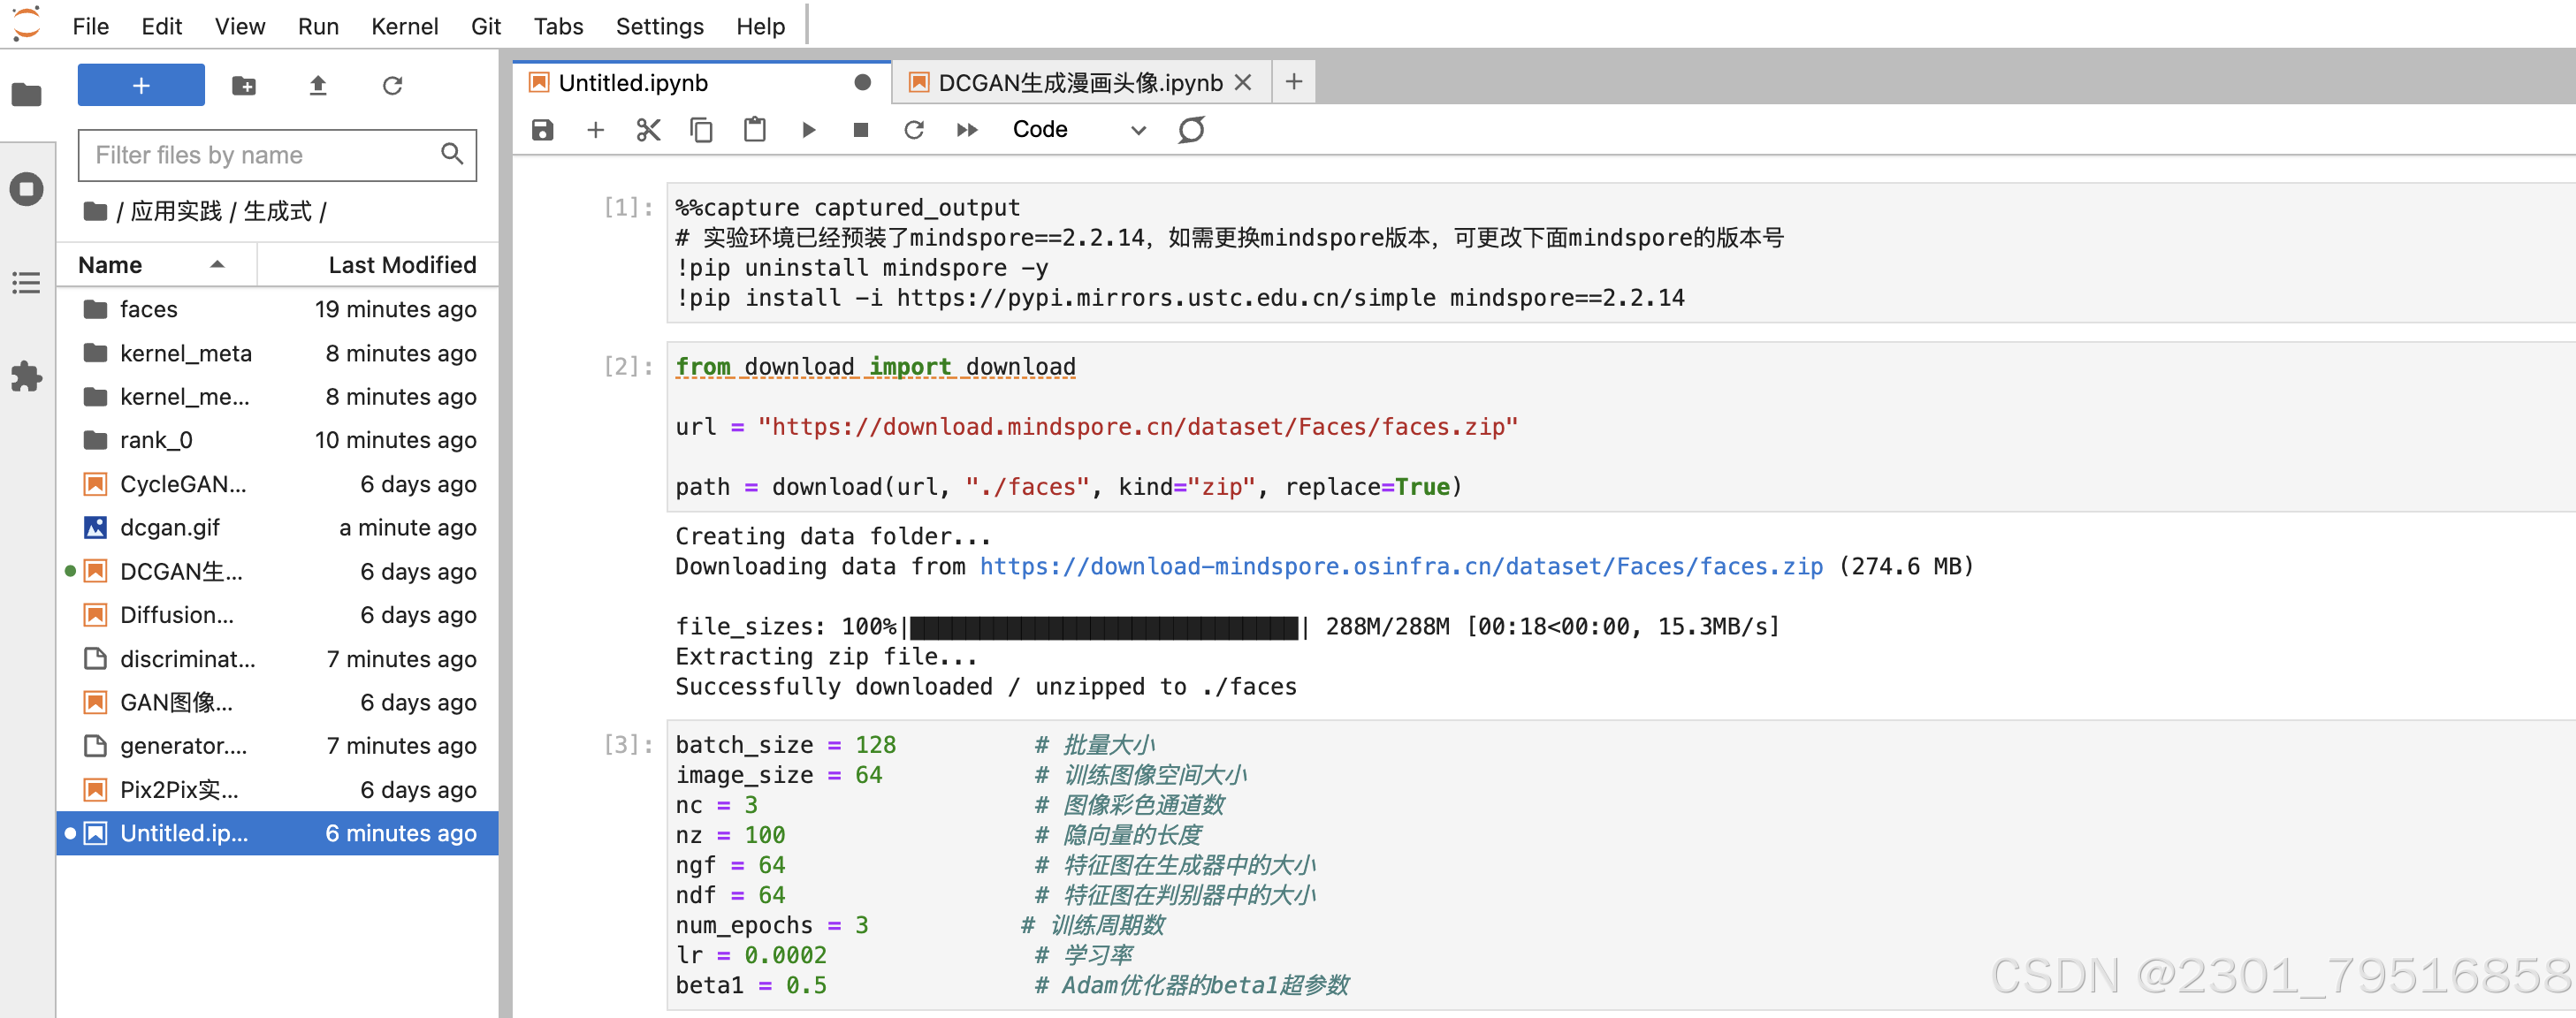Screen dimensions: 2576x1018
Task: Cut the selected cell with scissors icon
Action: click(648, 130)
